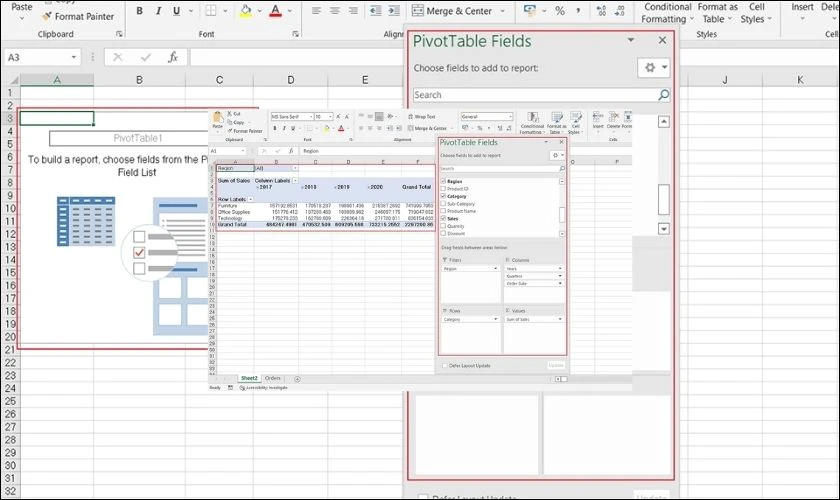
Task: Toggle Italic in the large Excel ribbon
Action: tap(158, 11)
